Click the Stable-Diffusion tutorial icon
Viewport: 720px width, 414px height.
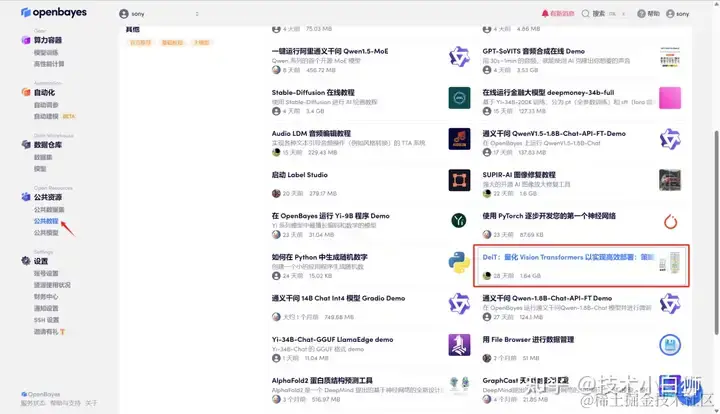click(459, 98)
